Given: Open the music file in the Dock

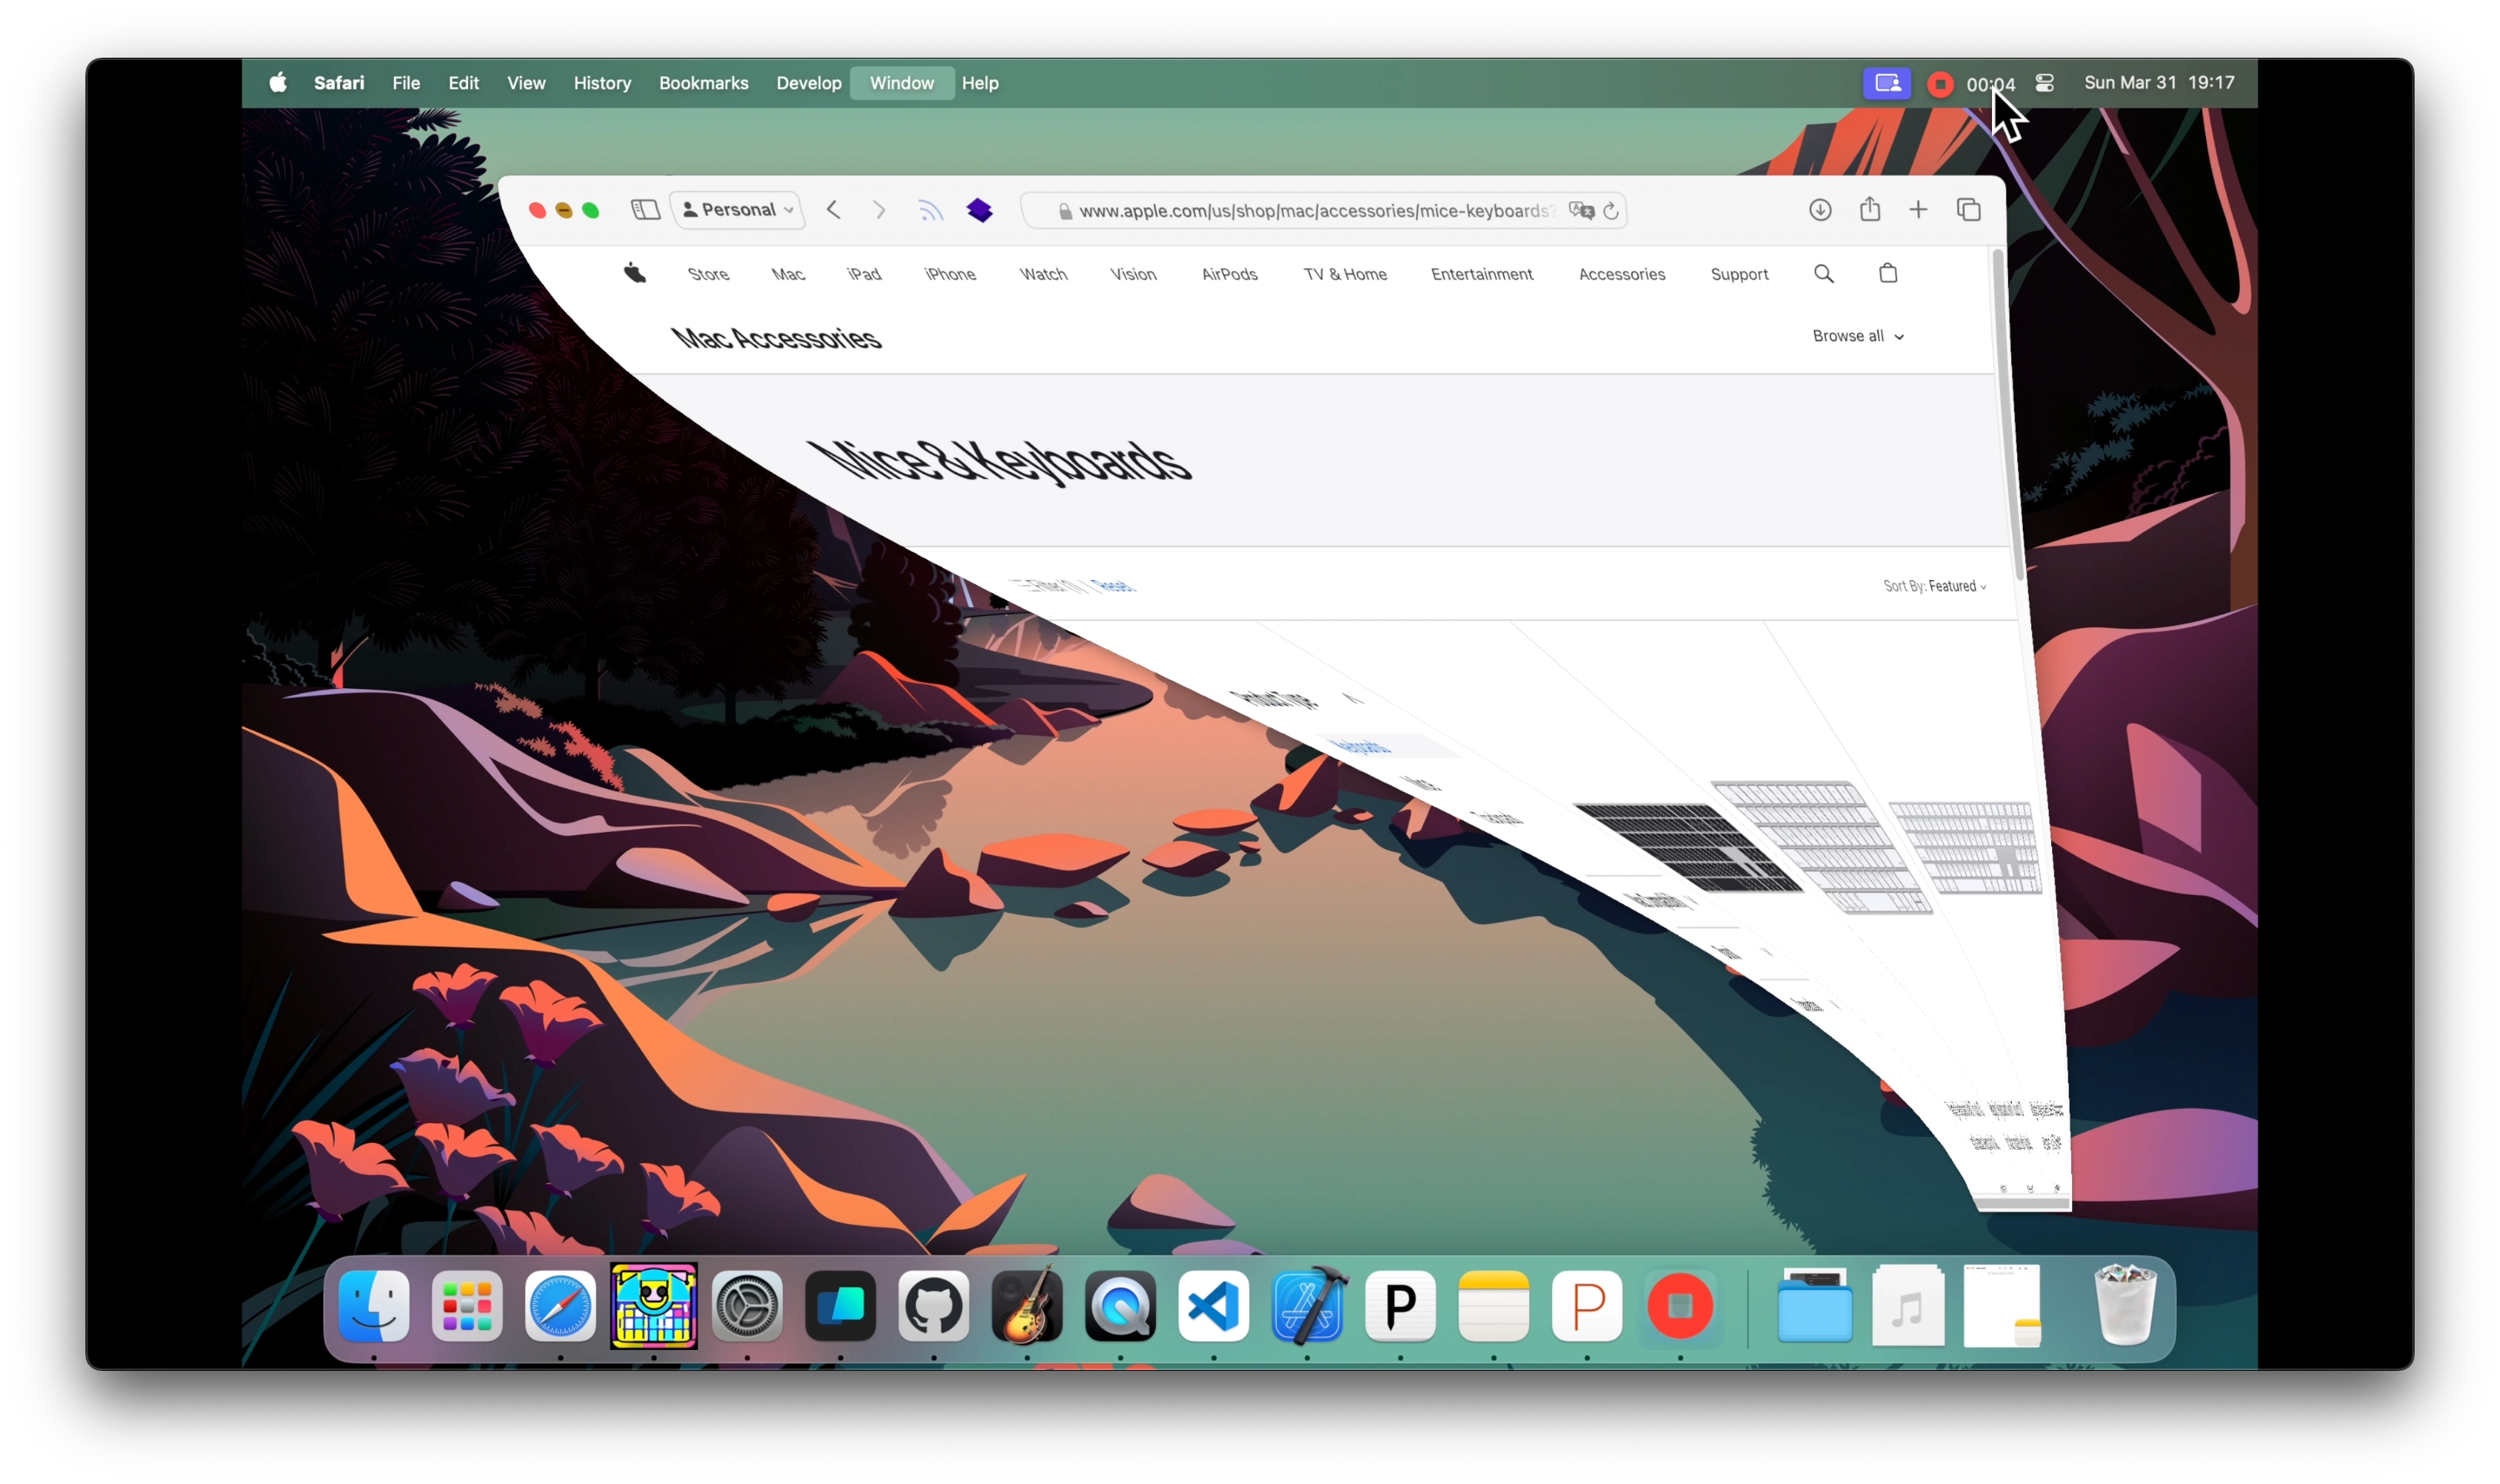Looking at the screenshot, I should [1907, 1305].
